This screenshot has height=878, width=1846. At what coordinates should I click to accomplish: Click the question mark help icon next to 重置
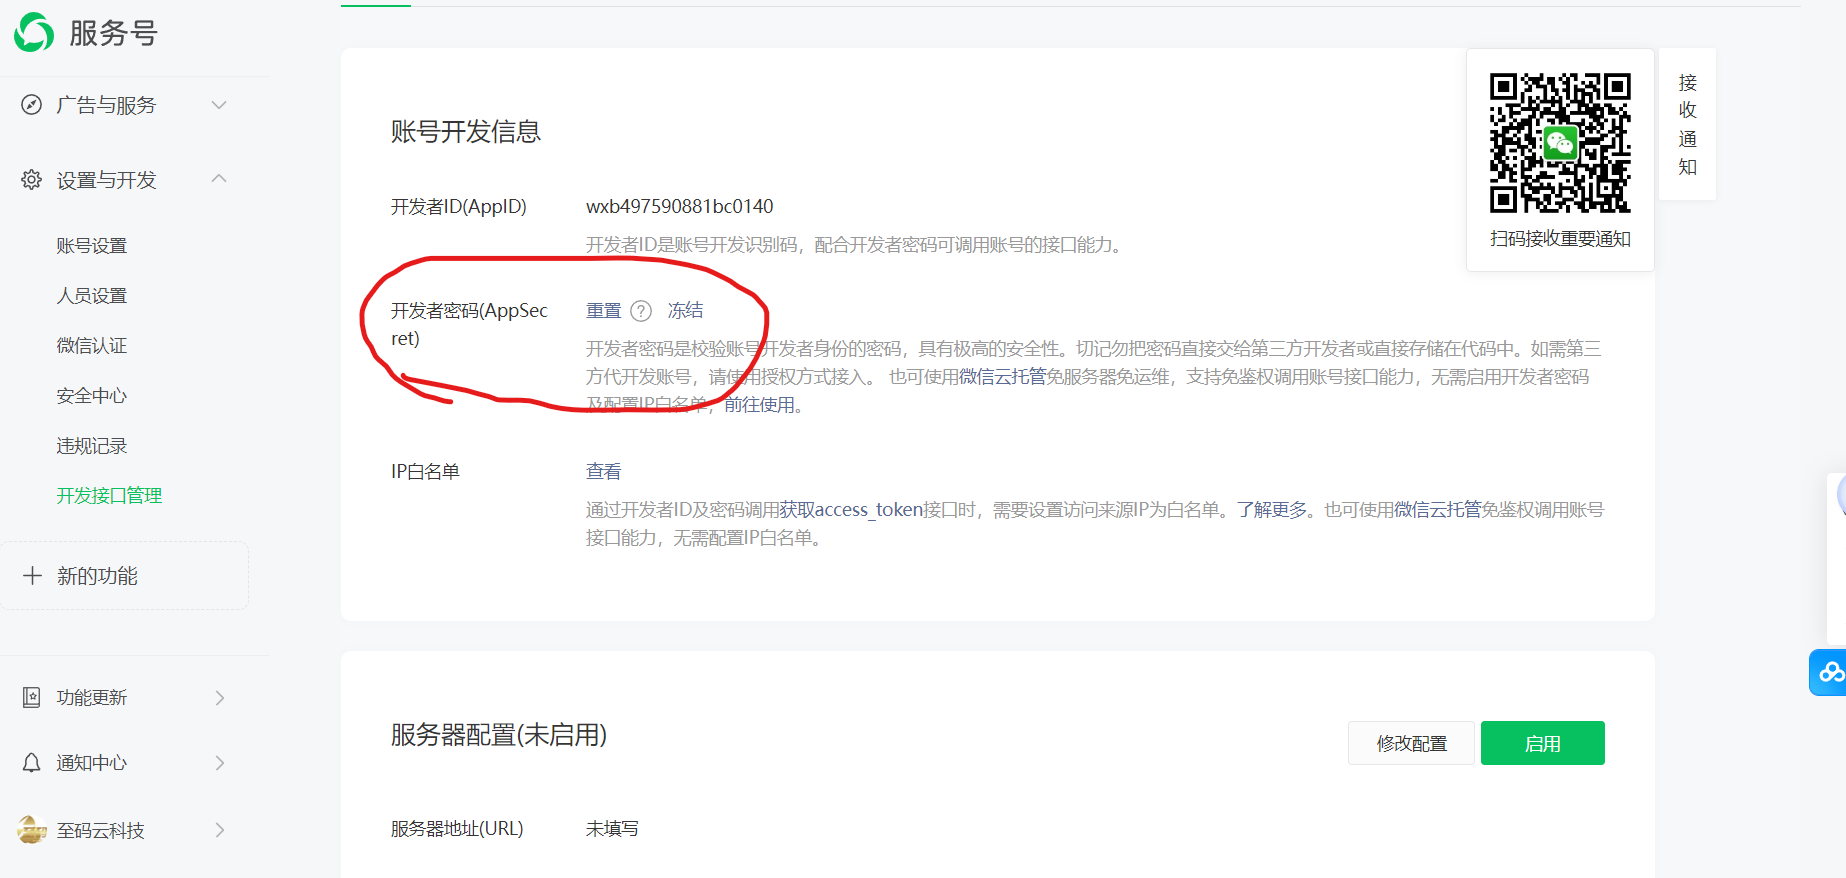pyautogui.click(x=641, y=311)
